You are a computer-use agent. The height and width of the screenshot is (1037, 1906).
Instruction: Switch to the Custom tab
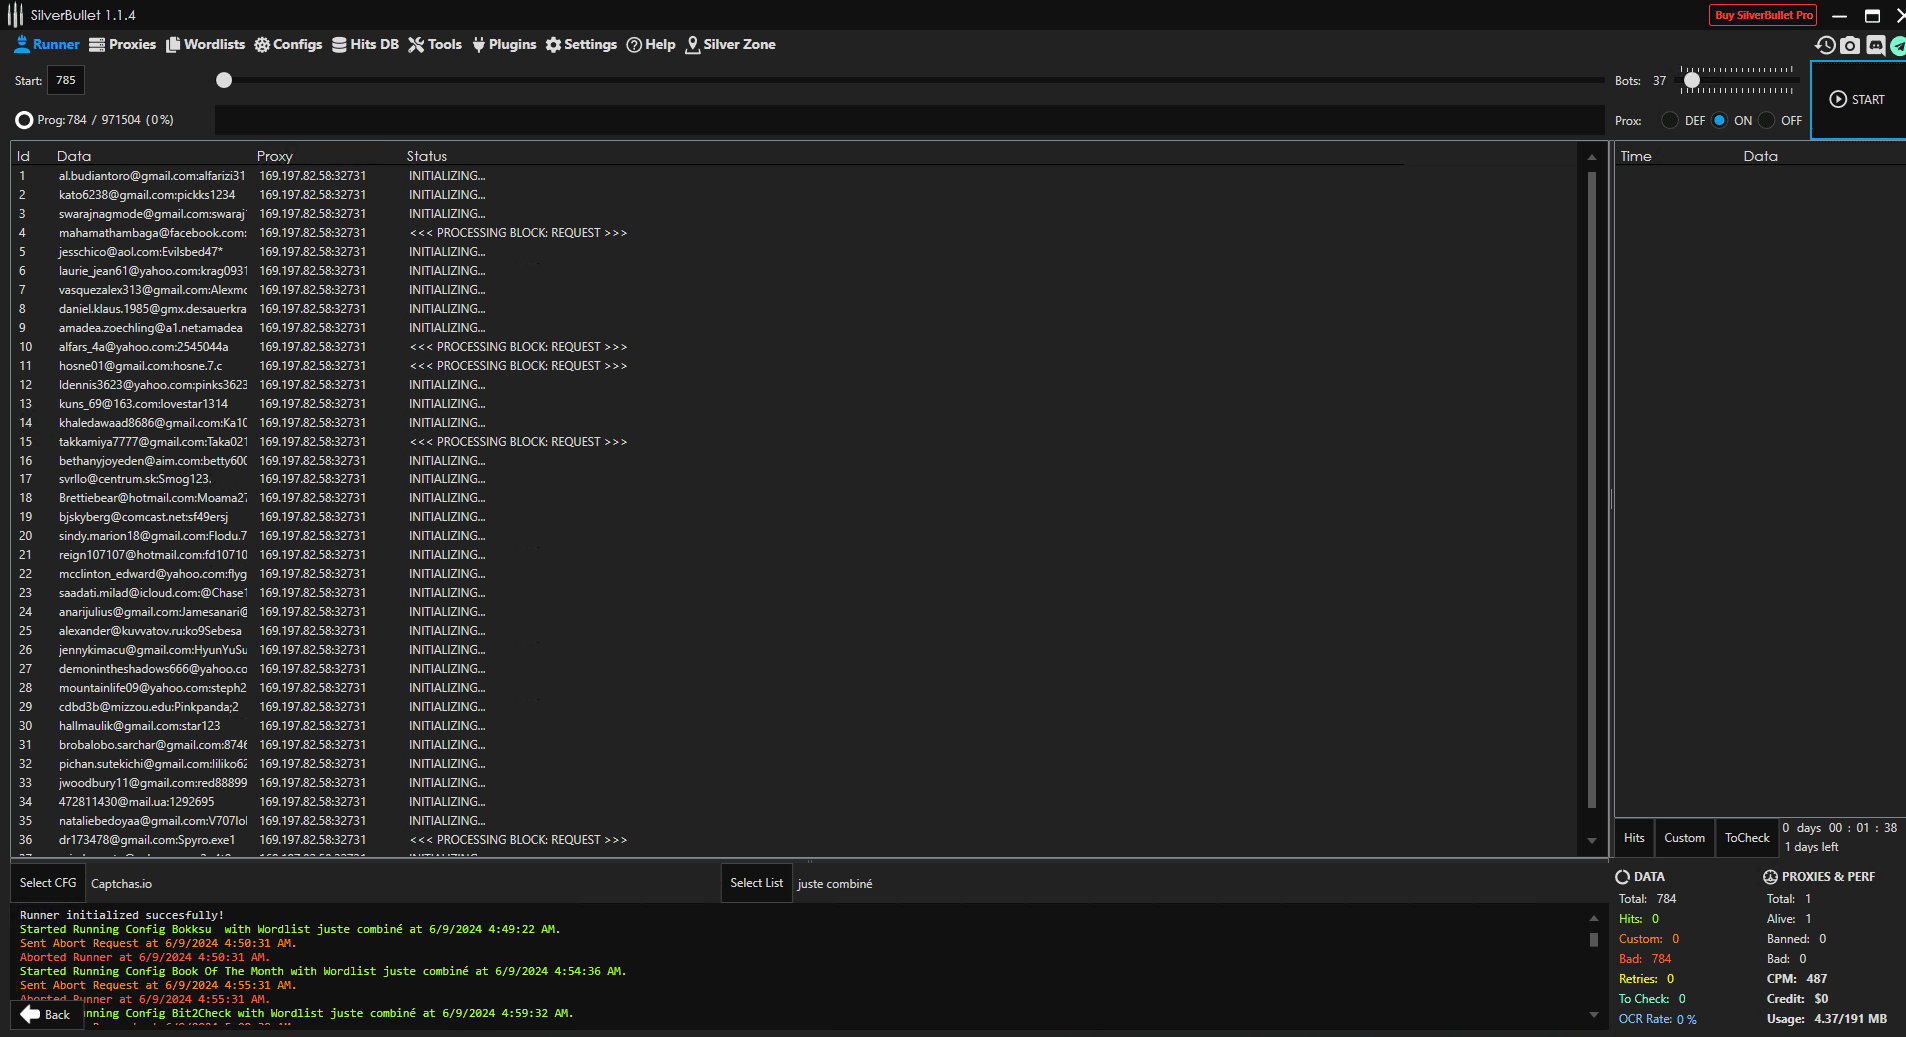pos(1684,838)
